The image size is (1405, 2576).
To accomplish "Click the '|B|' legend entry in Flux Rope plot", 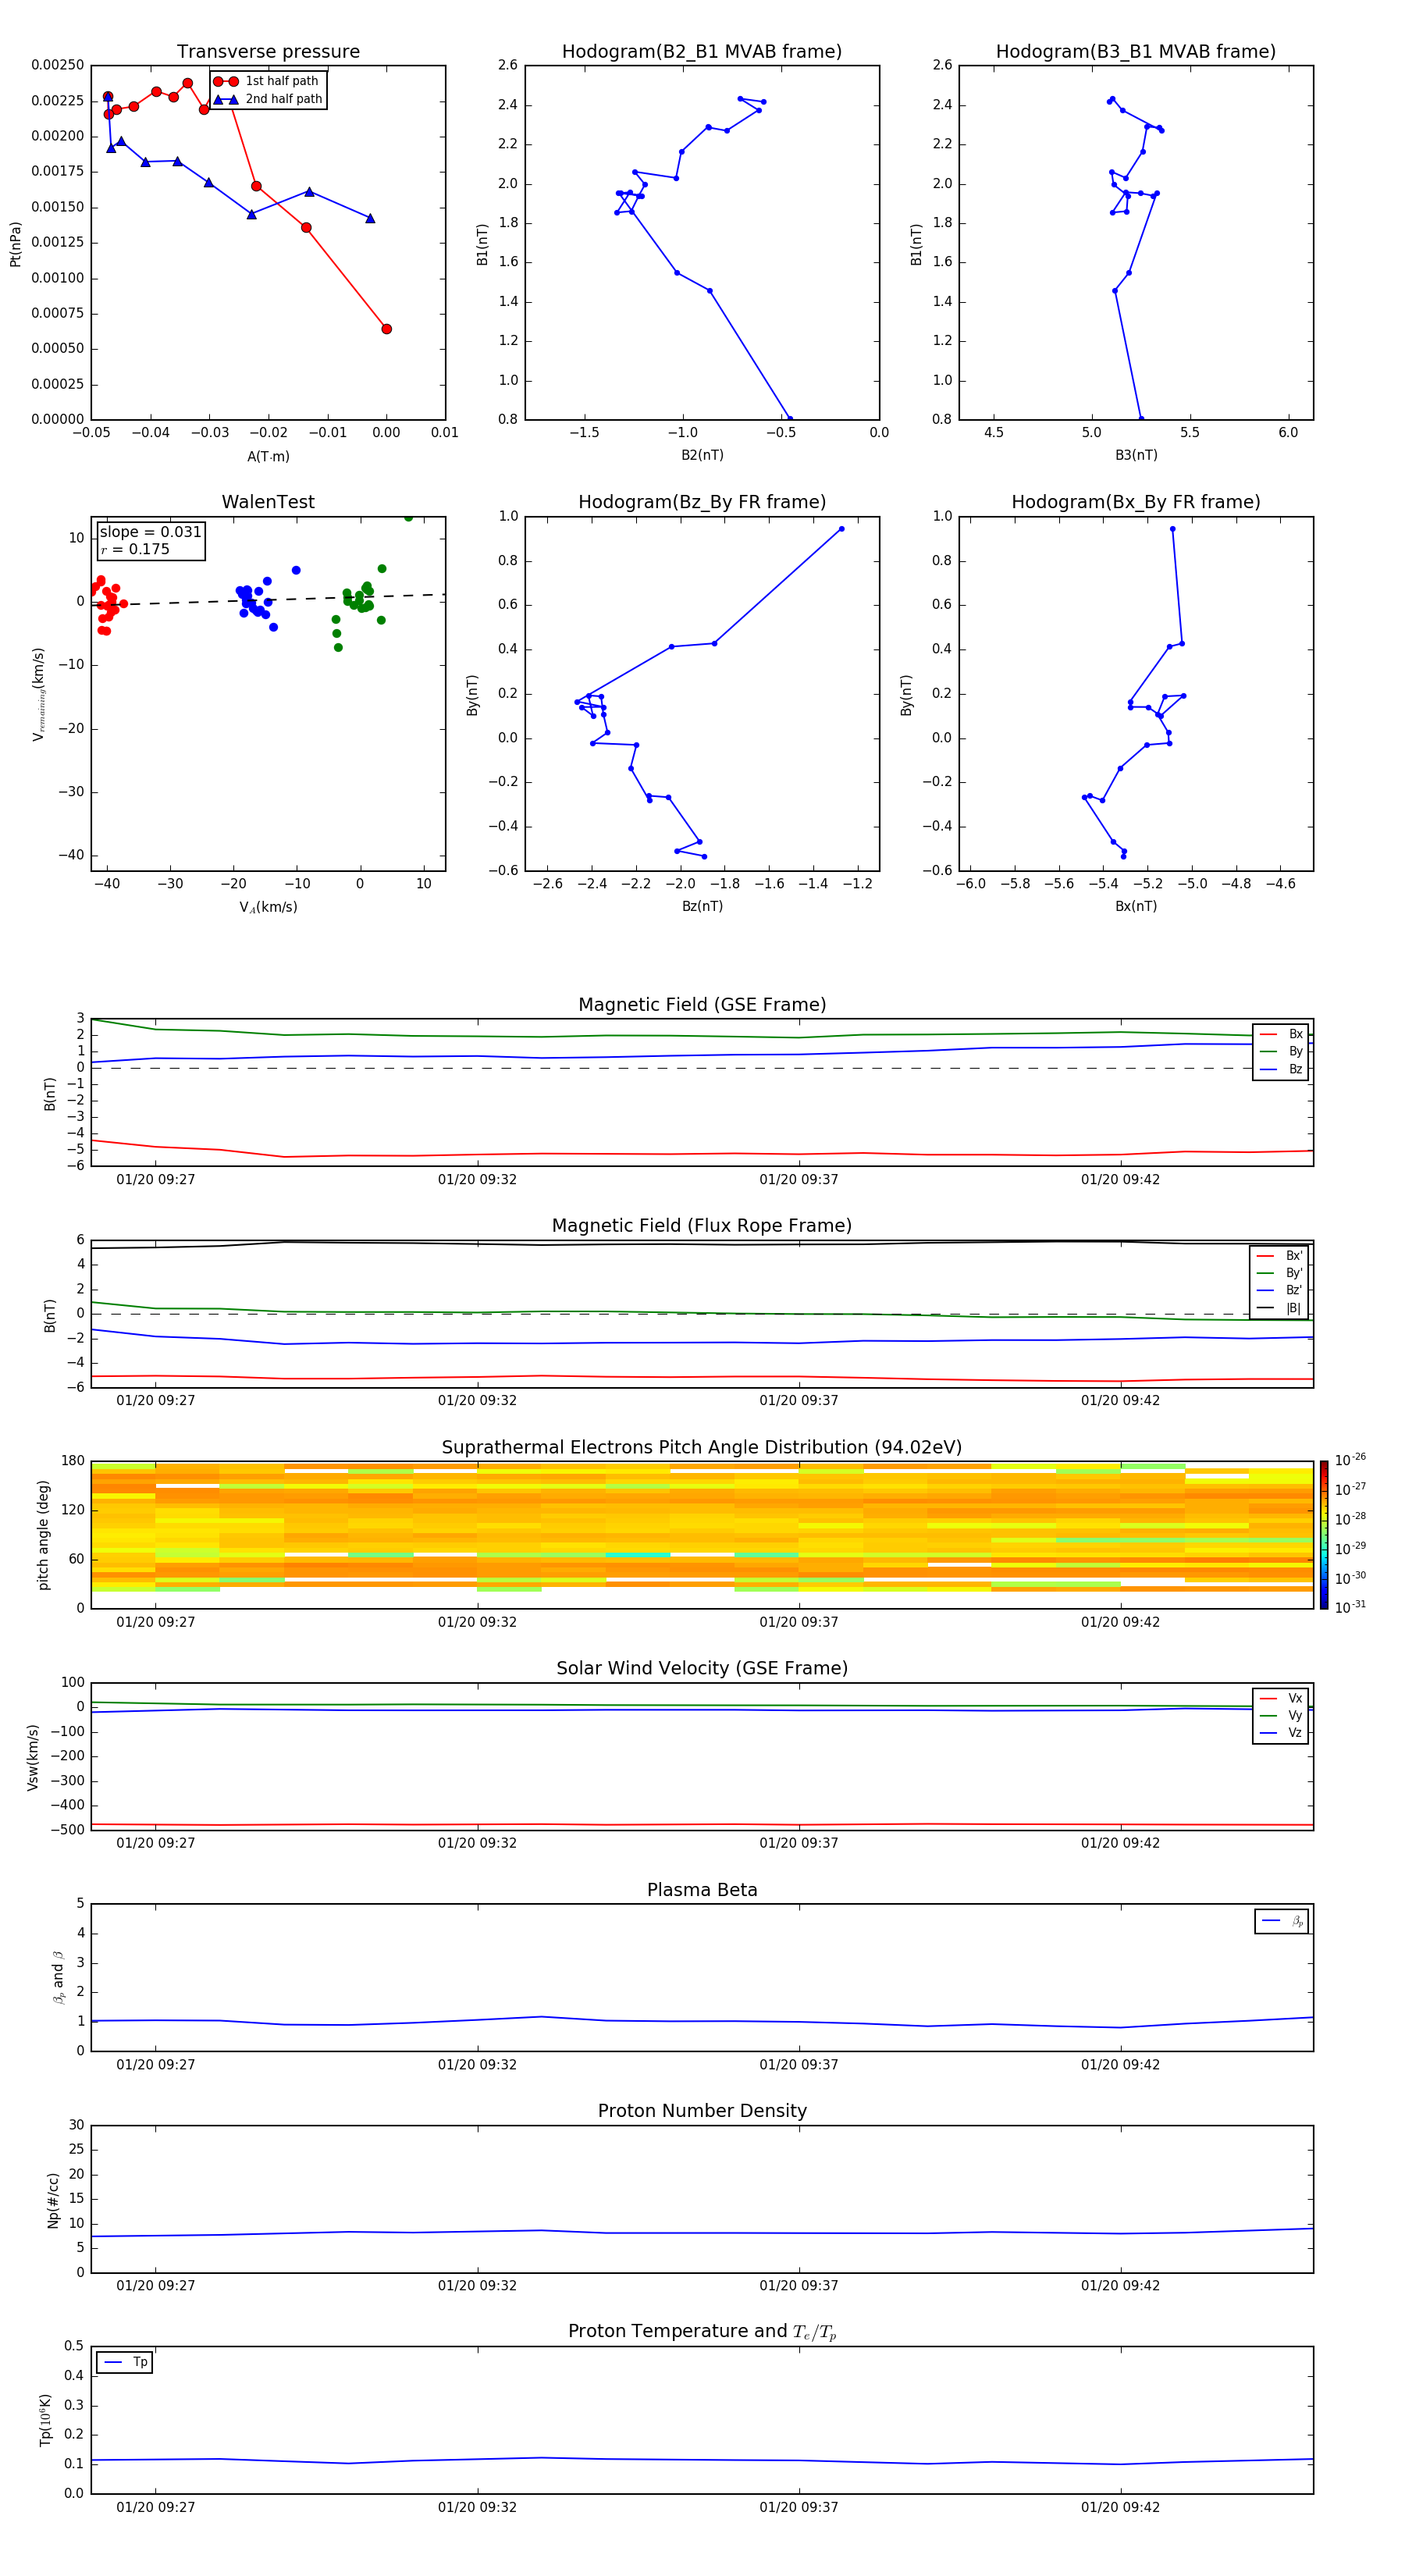I will [1280, 1308].
